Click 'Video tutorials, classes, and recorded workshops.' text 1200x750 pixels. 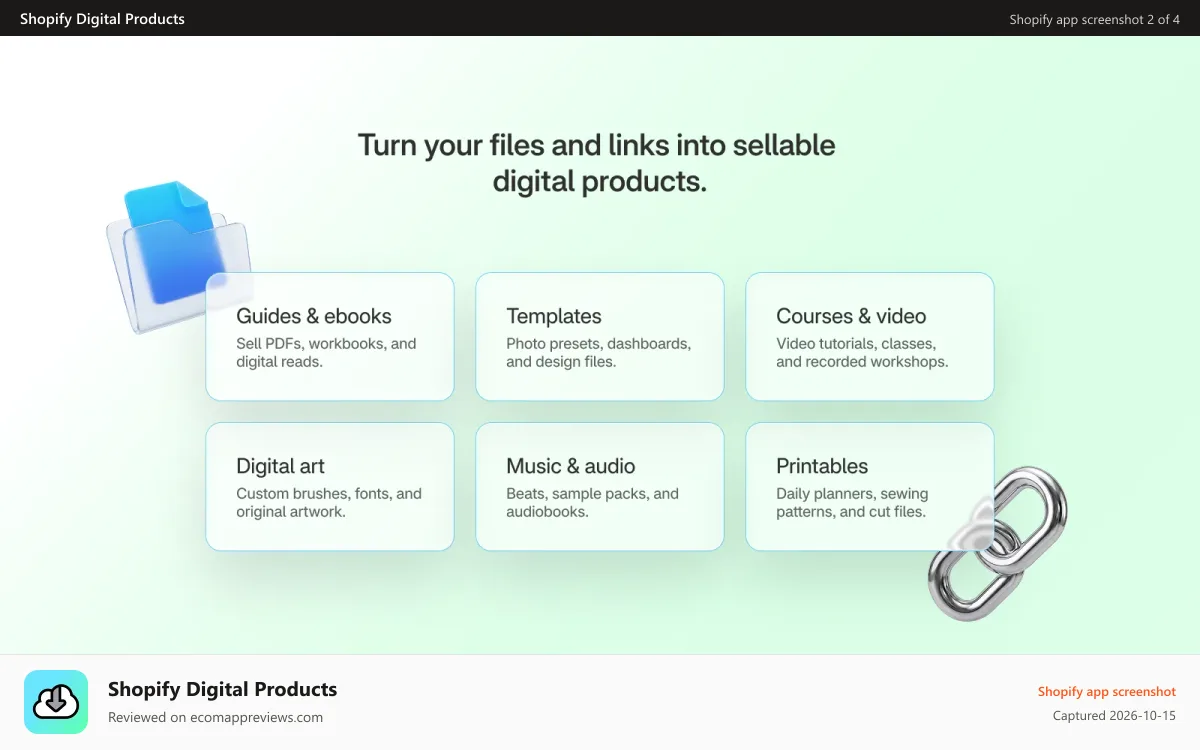[862, 353]
